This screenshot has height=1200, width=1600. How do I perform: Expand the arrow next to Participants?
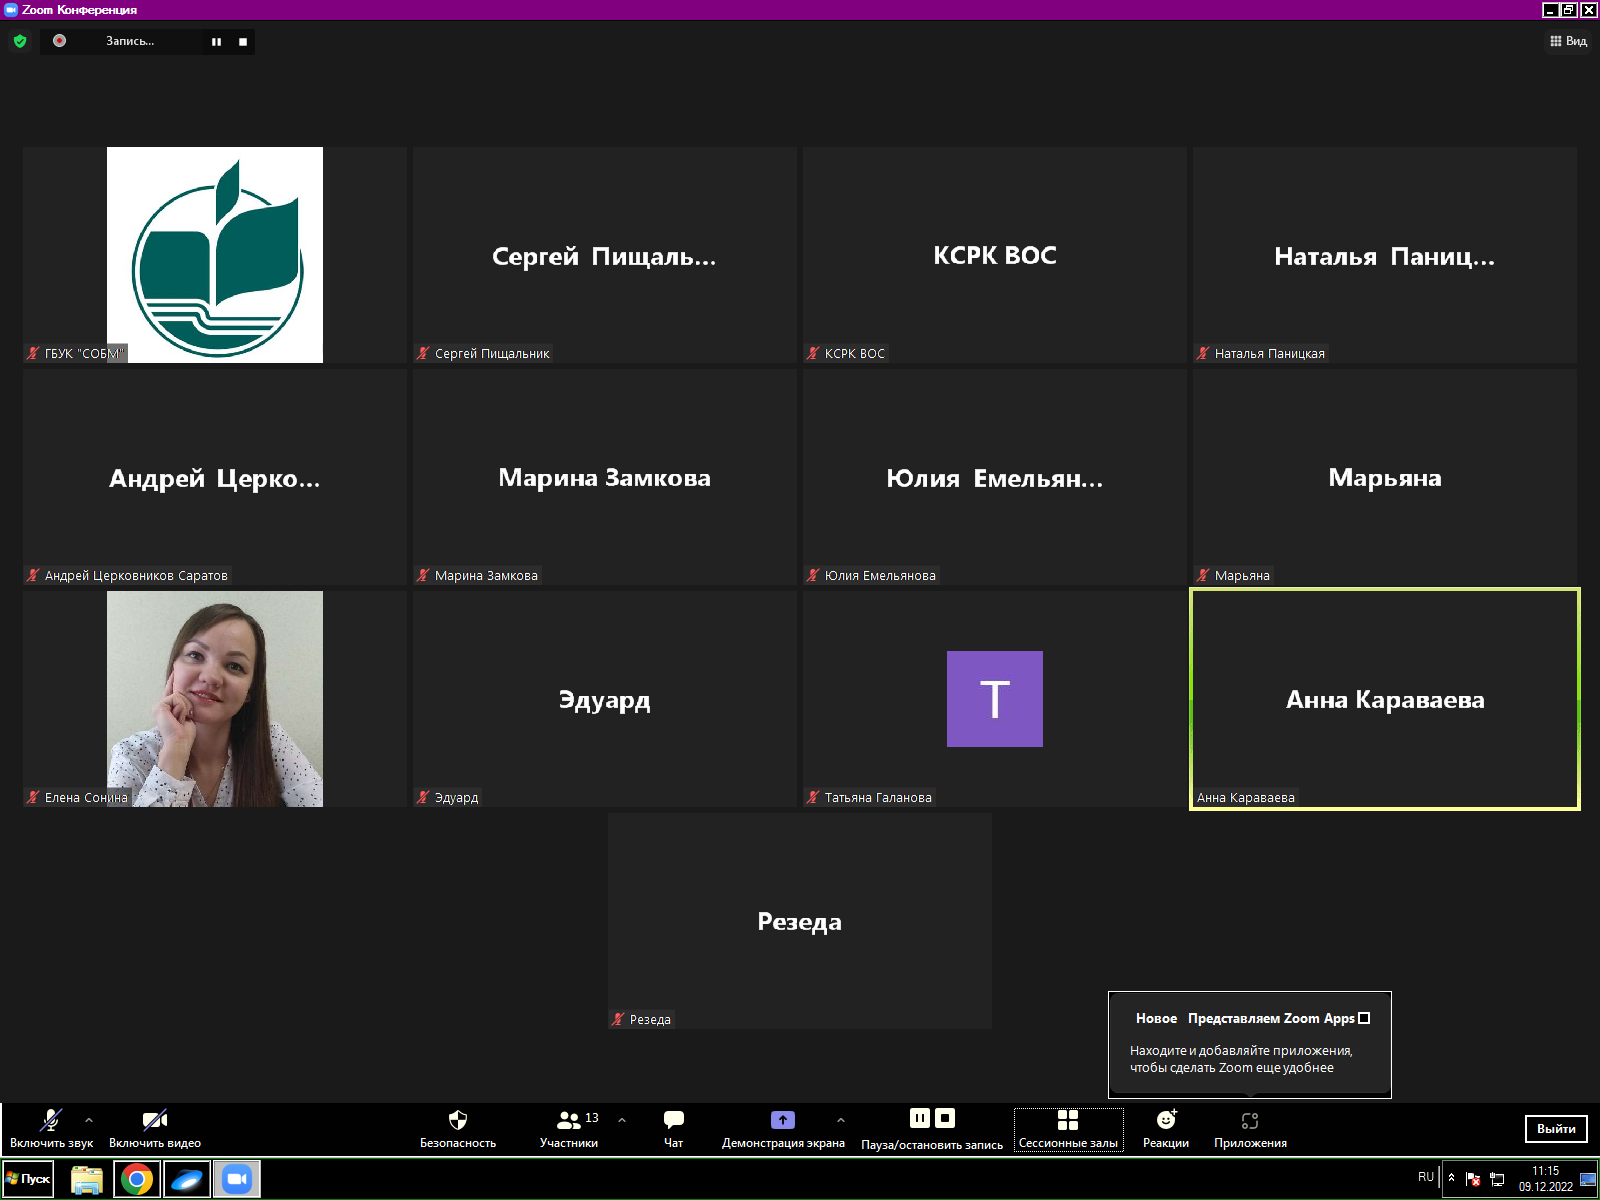point(622,1120)
